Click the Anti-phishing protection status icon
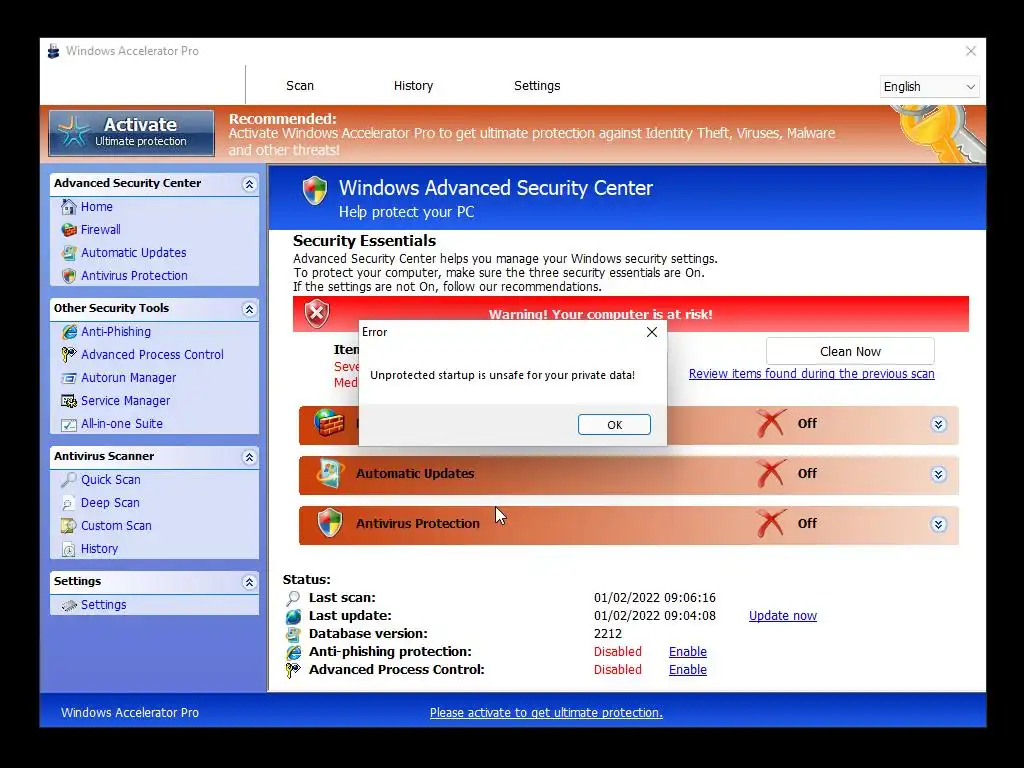Viewport: 1024px width, 768px height. coord(293,652)
